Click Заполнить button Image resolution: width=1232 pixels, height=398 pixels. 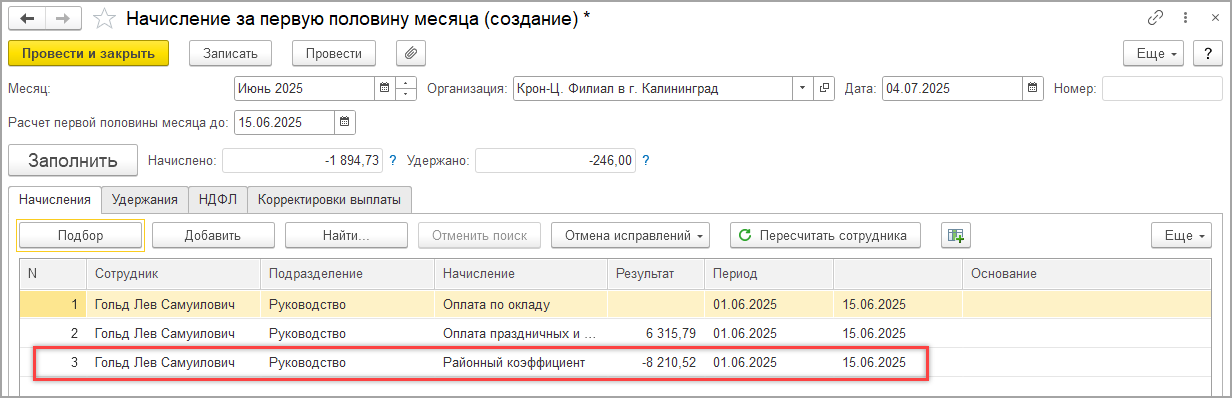74,160
